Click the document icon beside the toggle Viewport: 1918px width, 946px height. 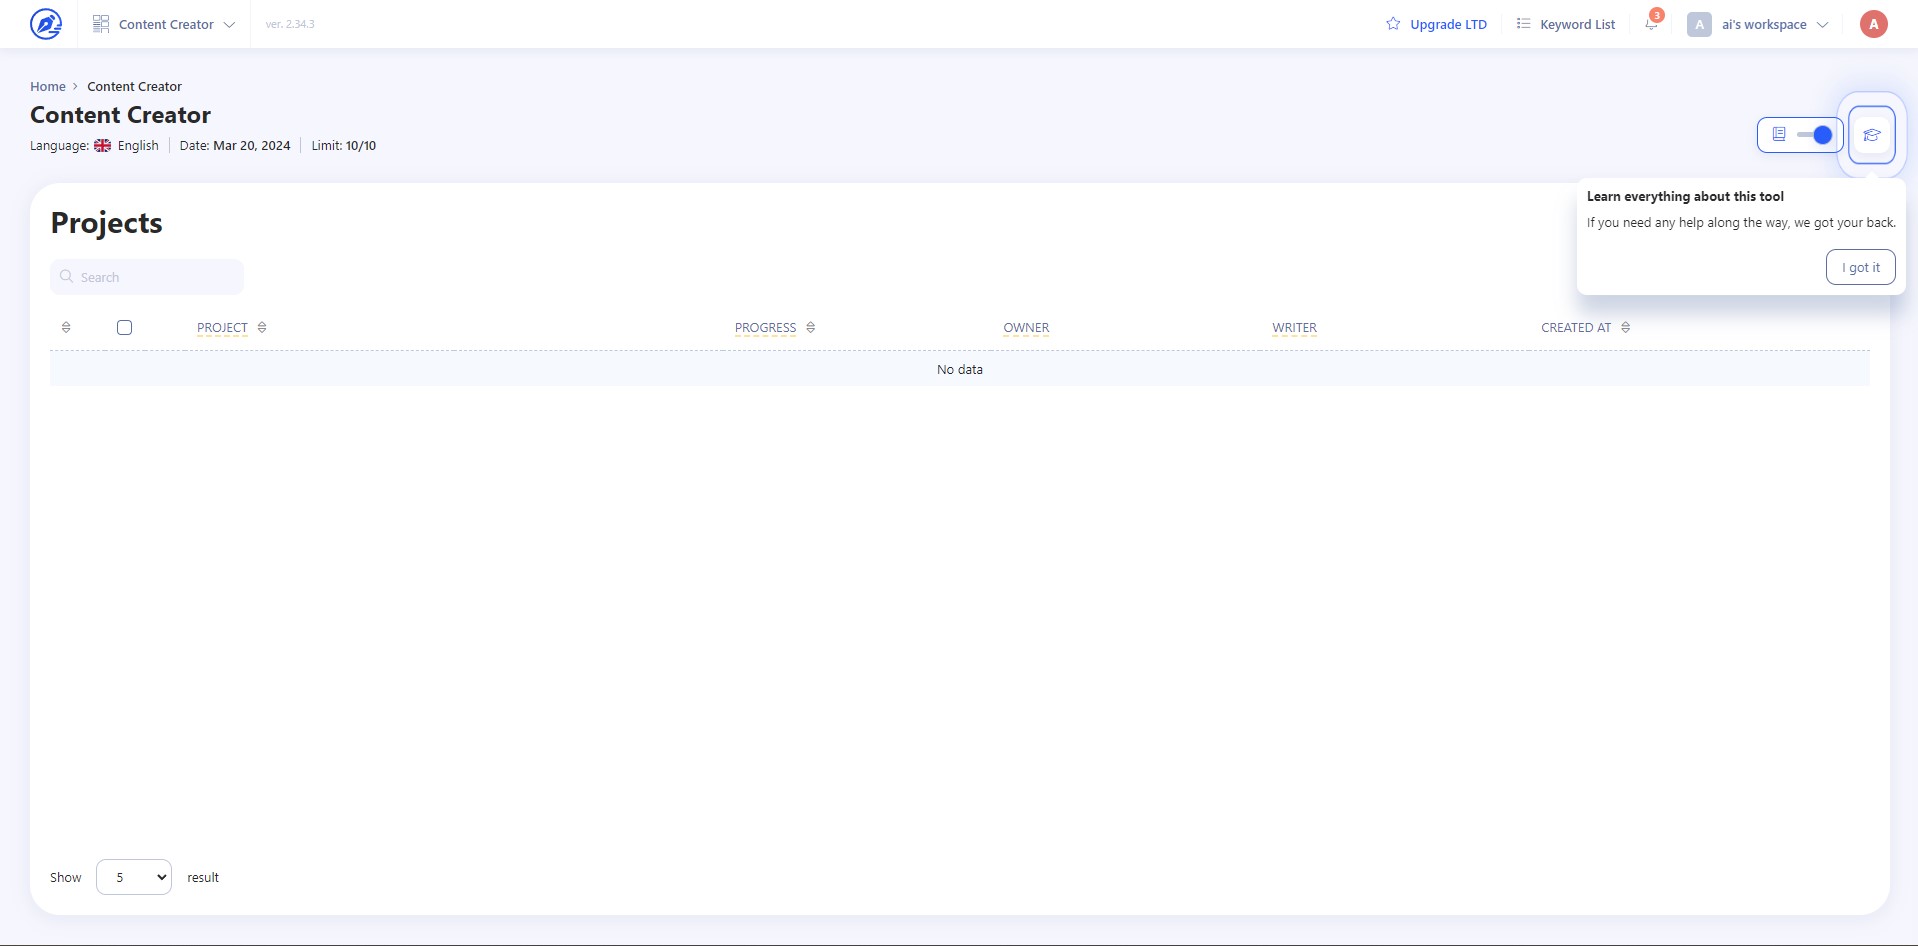click(1779, 134)
